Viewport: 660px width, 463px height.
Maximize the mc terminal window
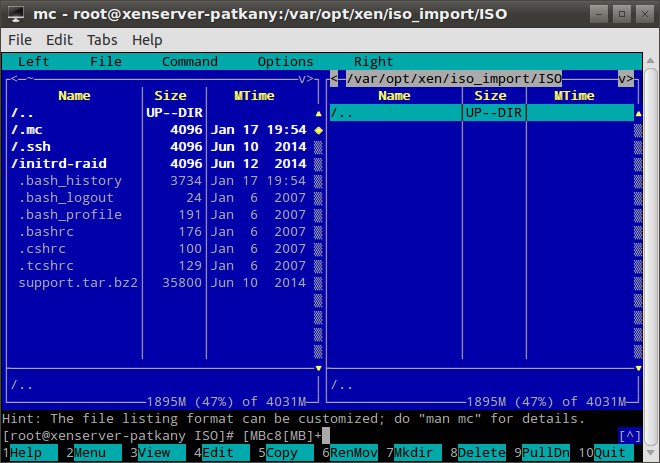coord(622,14)
